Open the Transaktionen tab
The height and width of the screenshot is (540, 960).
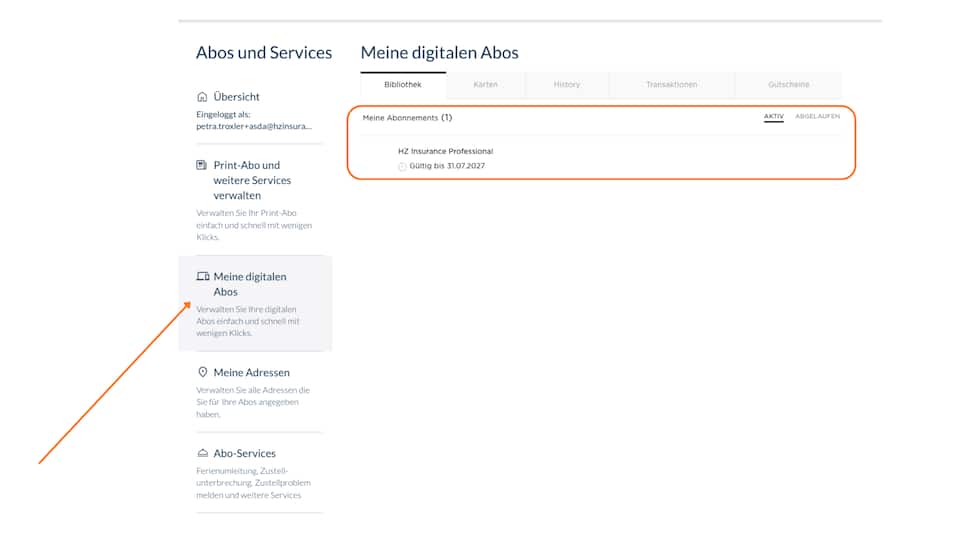(x=672, y=84)
